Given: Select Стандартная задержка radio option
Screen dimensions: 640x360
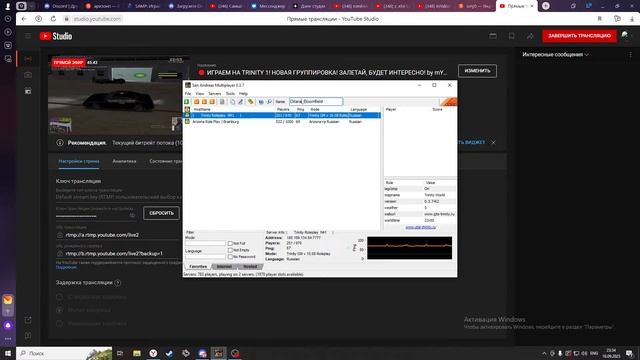Looking at the screenshot, I should (60, 297).
